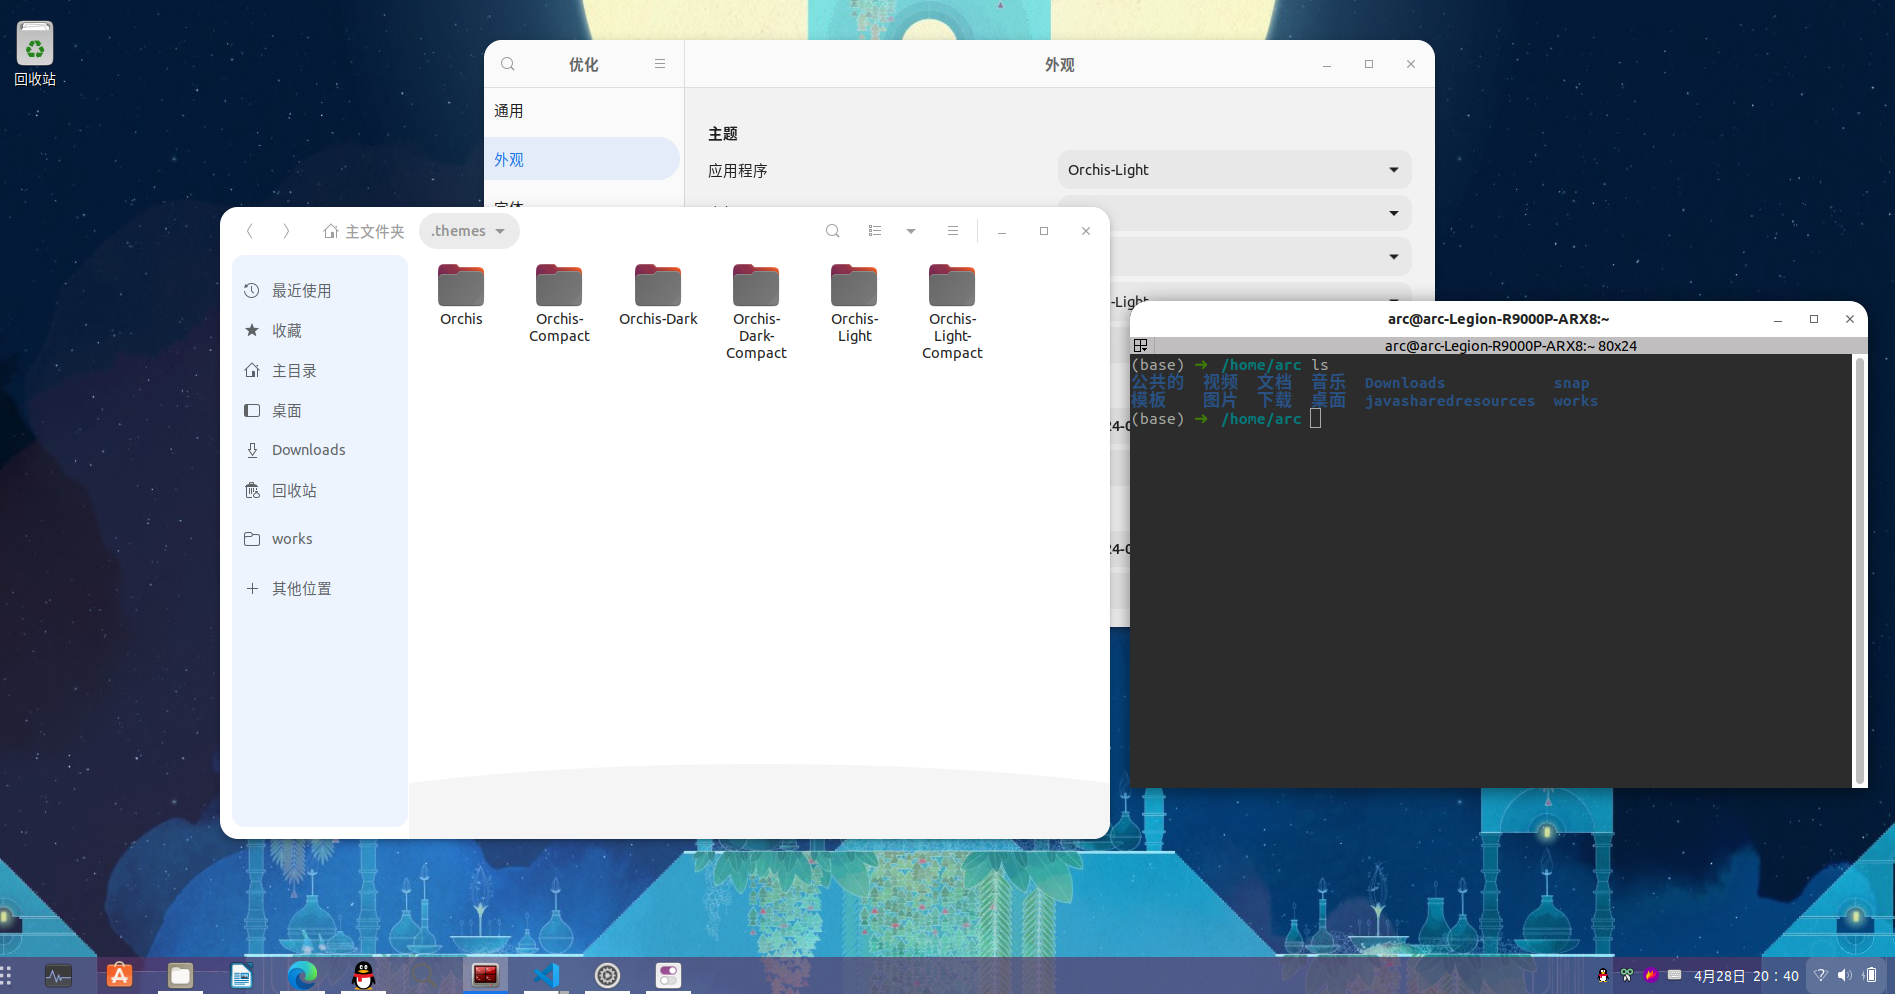Click the terminal prompt input area

1316,419
